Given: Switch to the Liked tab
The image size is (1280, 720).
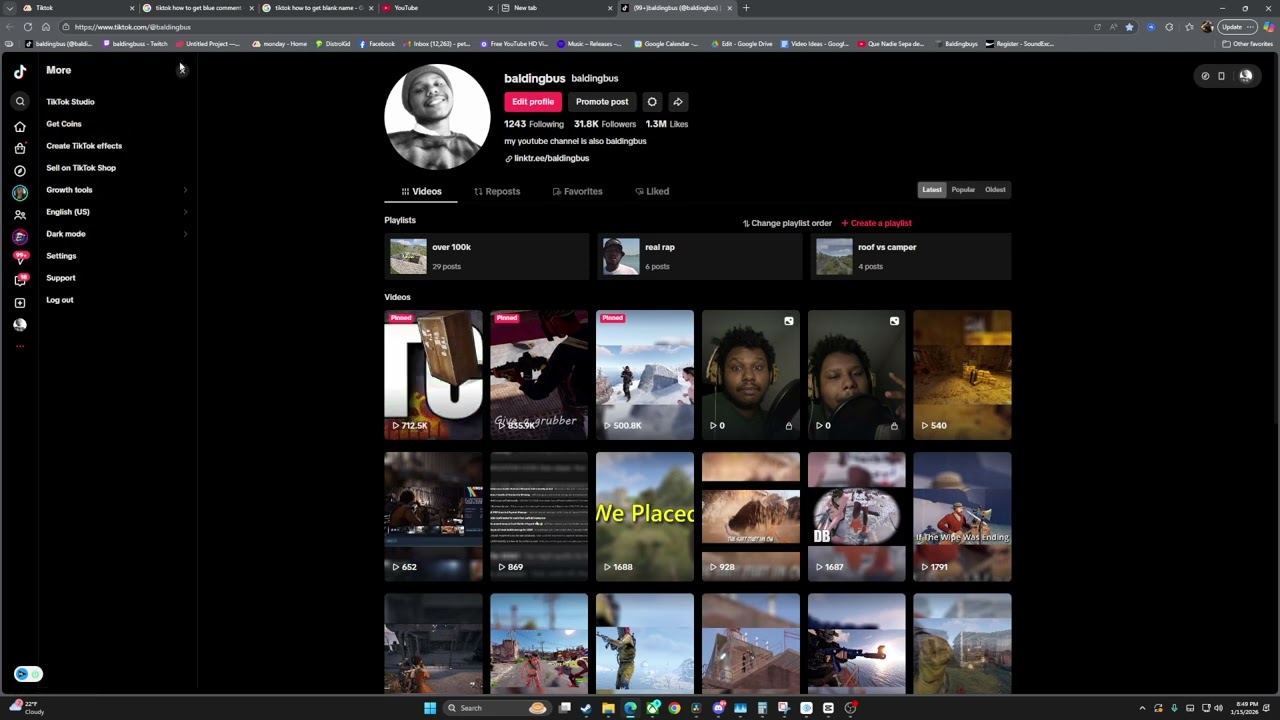Looking at the screenshot, I should pyautogui.click(x=652, y=191).
